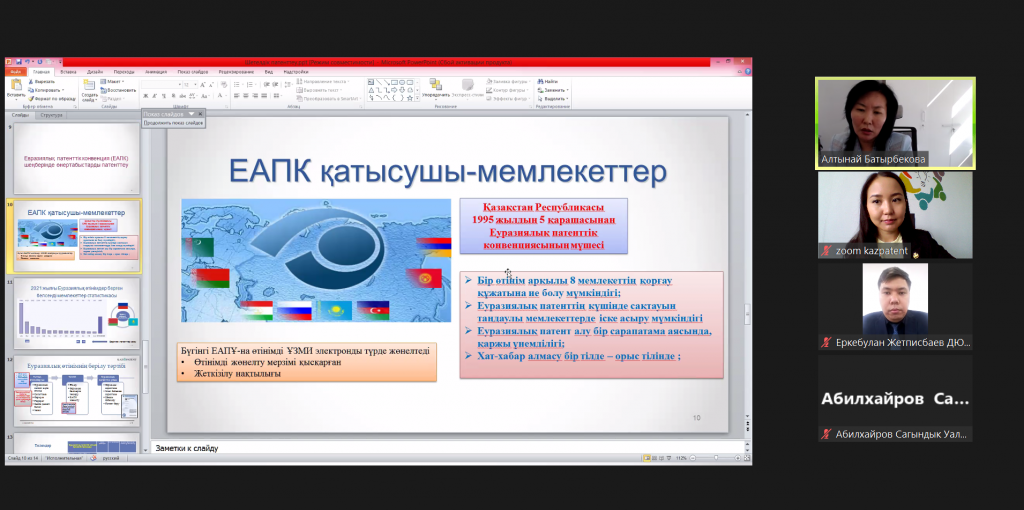Click the Восстановить button
This screenshot has height=510, width=1024.
click(119, 90)
